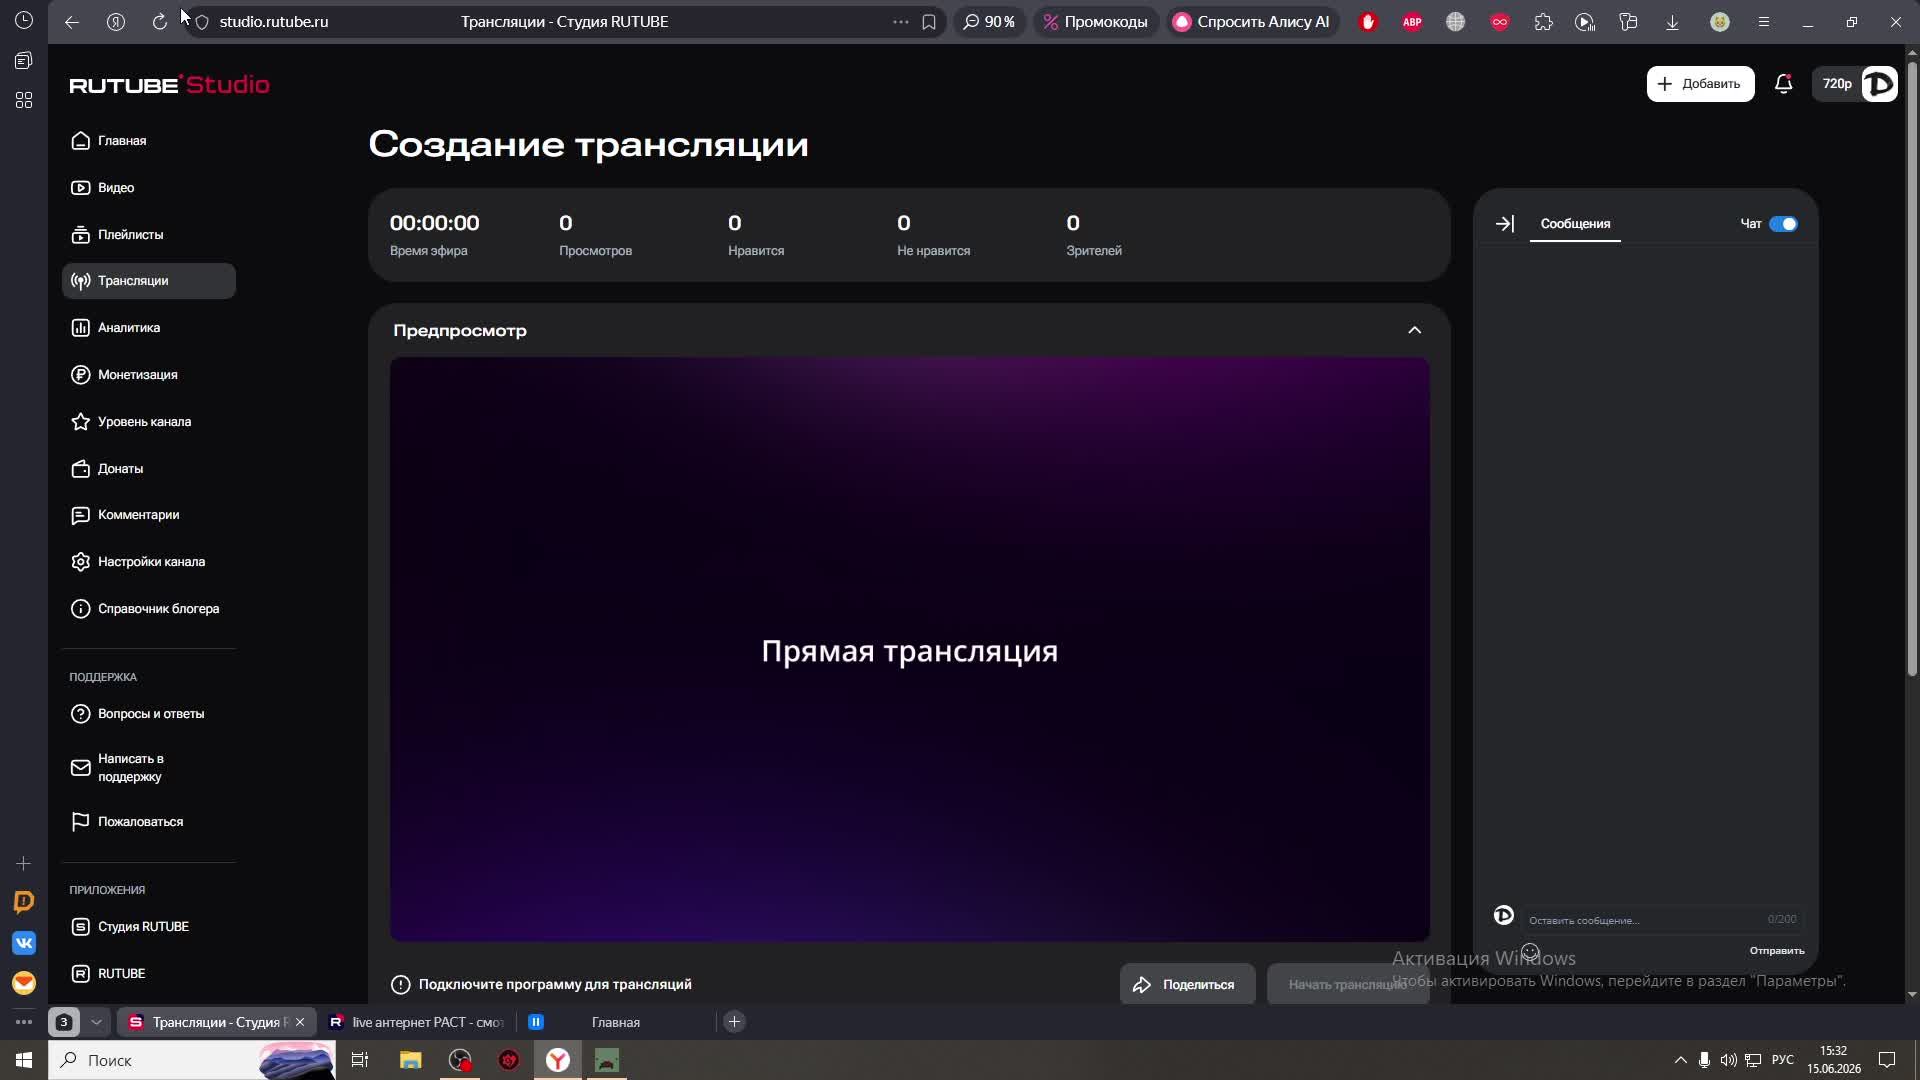Screen dimensions: 1920x1080
Task: Click the Windows Поиск search box
Action: 194,1060
